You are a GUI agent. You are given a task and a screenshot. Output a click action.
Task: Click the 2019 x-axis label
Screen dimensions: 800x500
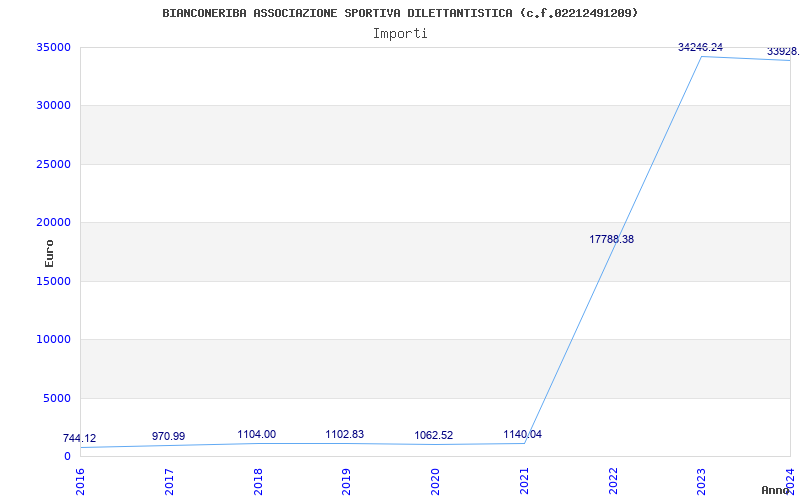tap(346, 481)
